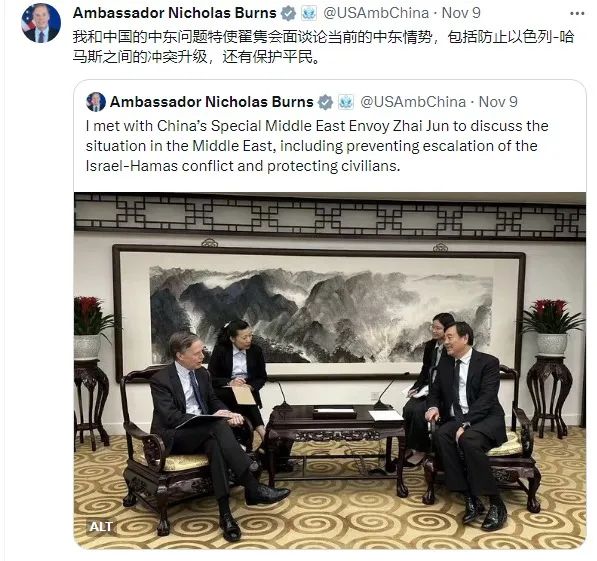The height and width of the screenshot is (561, 597).
Task: Click the English quoted tweet text about Zhai Jun
Action: 317,146
